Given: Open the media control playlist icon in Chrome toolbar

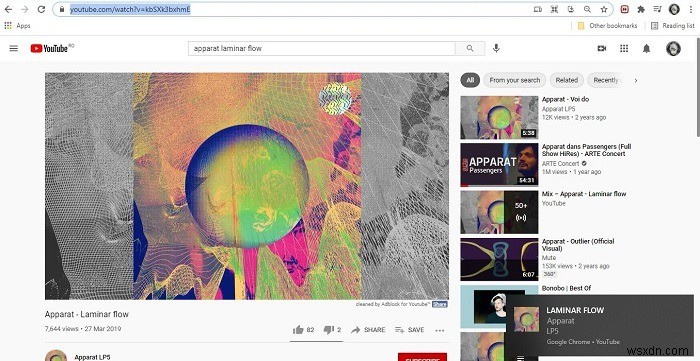Looking at the screenshot, I should point(658,9).
